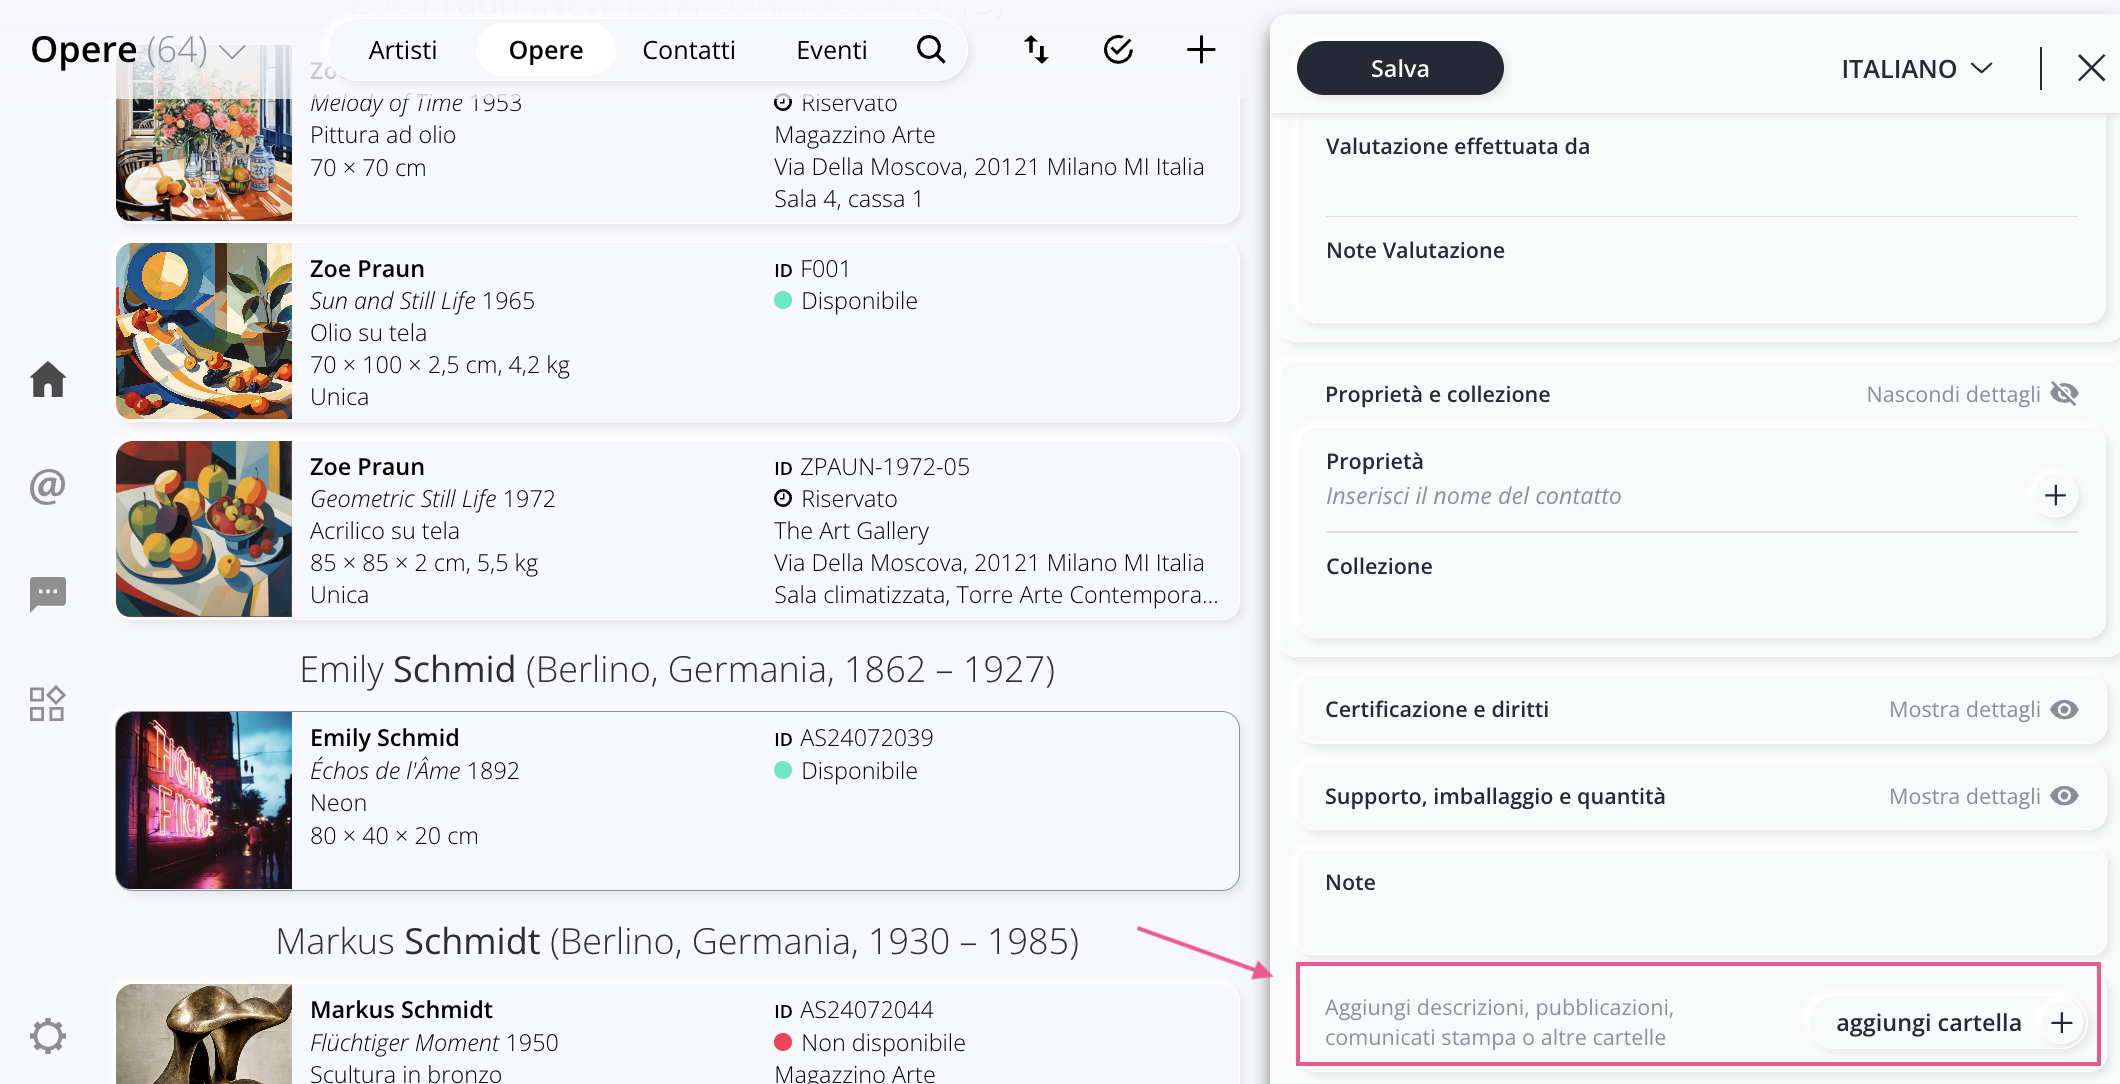Hide Proprietà e collezione details

(x=1971, y=394)
